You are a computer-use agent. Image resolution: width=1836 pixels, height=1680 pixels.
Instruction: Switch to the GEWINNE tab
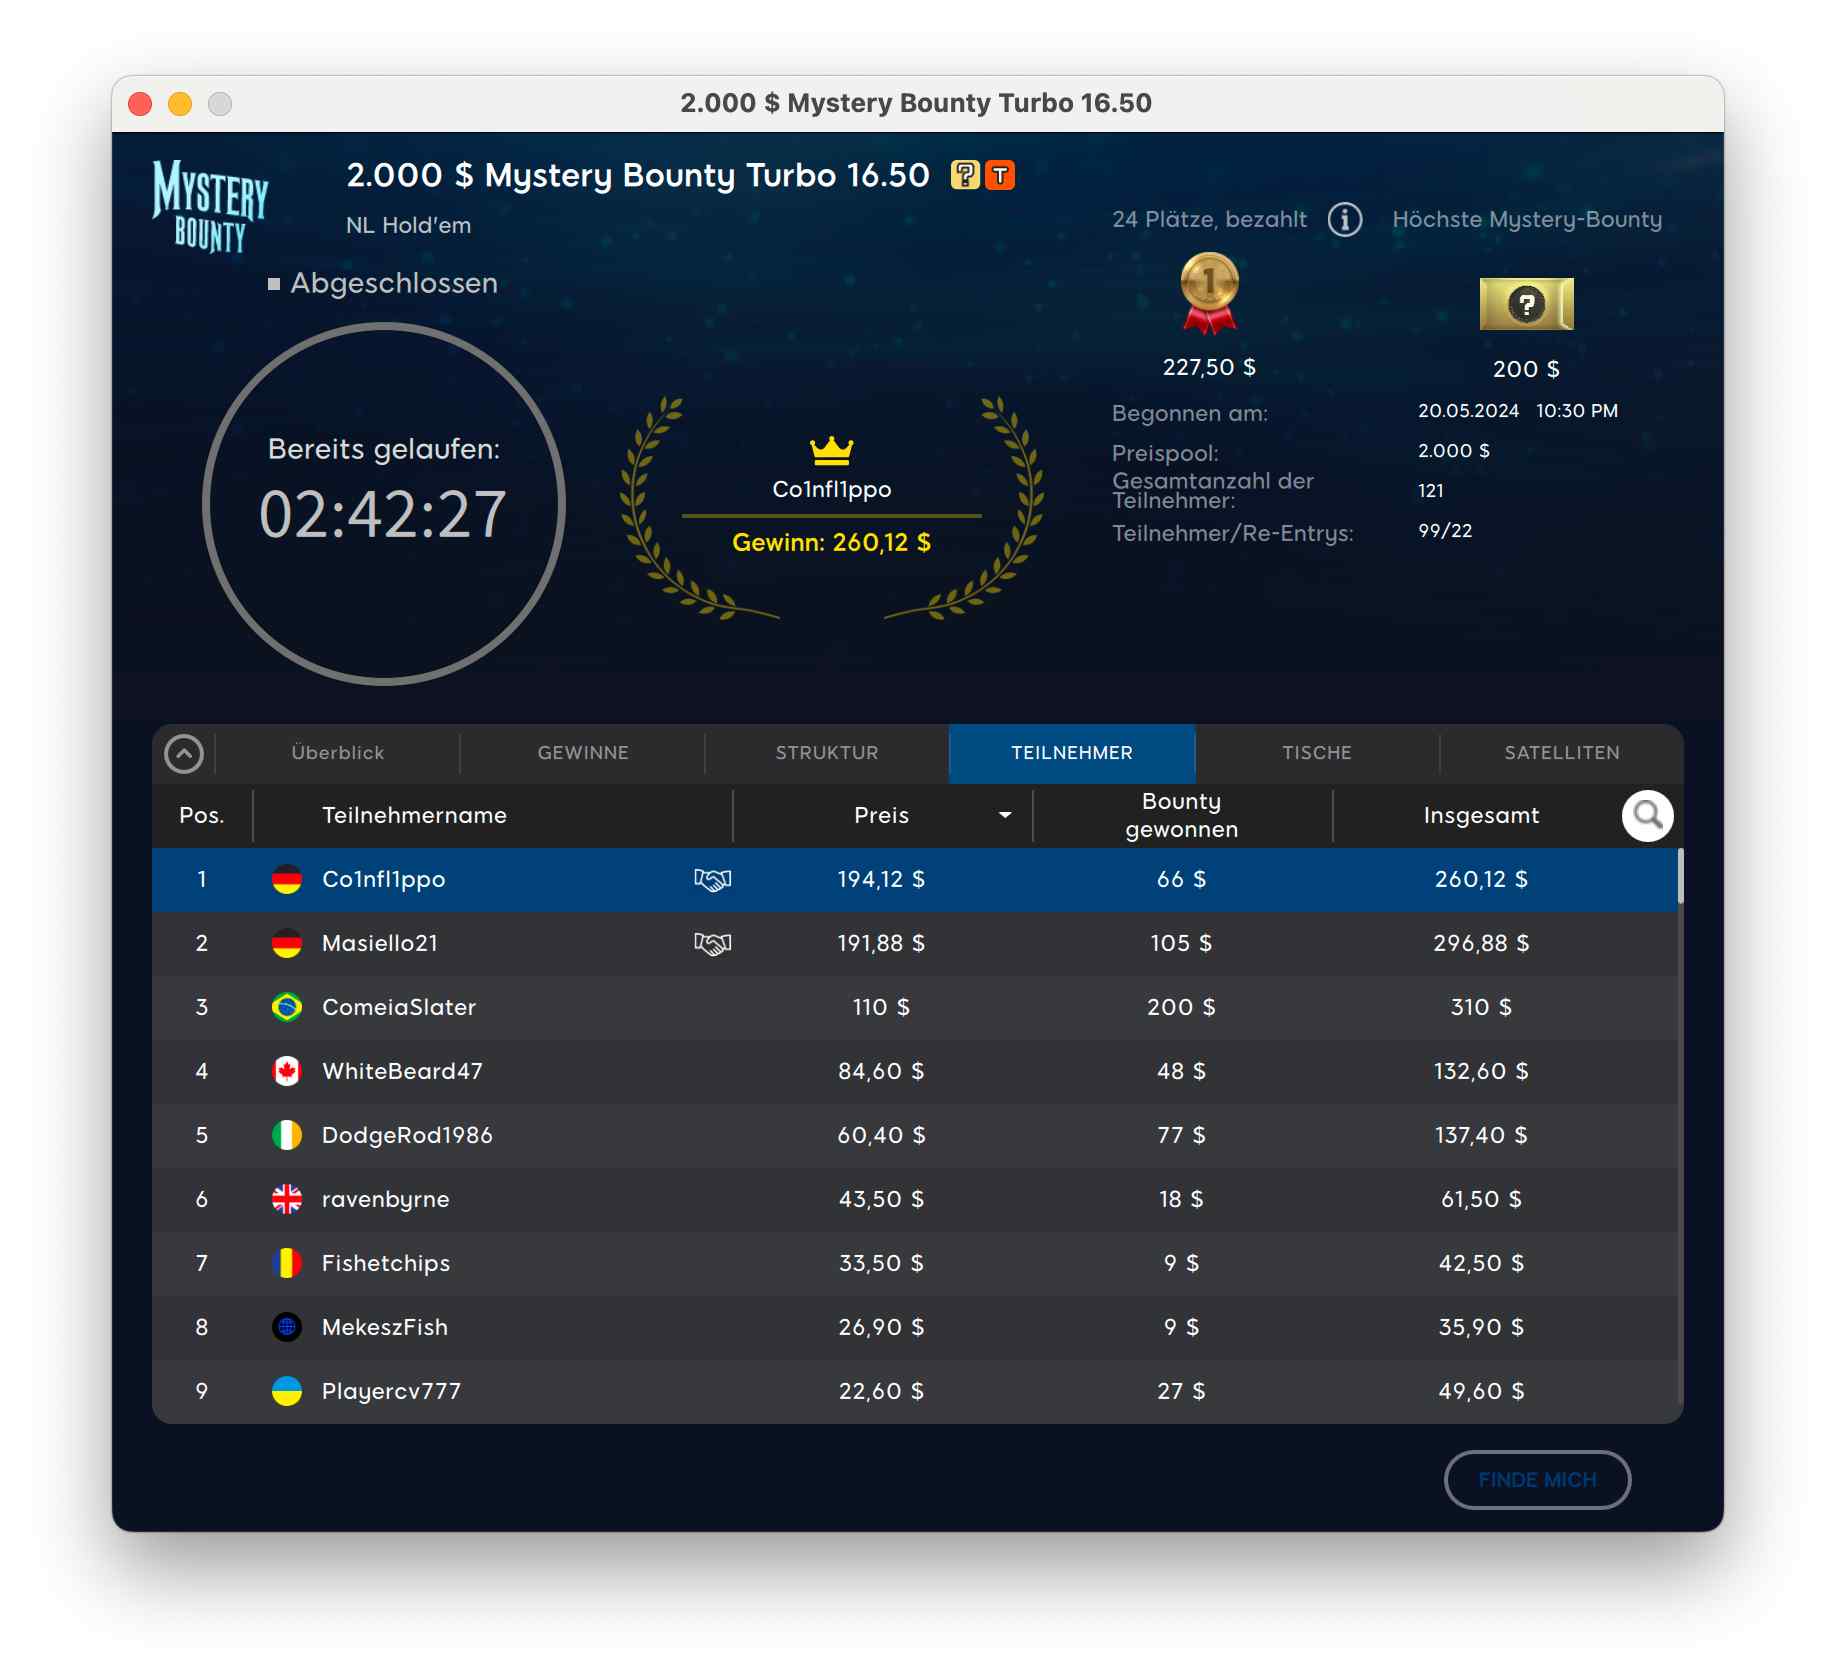coord(583,753)
